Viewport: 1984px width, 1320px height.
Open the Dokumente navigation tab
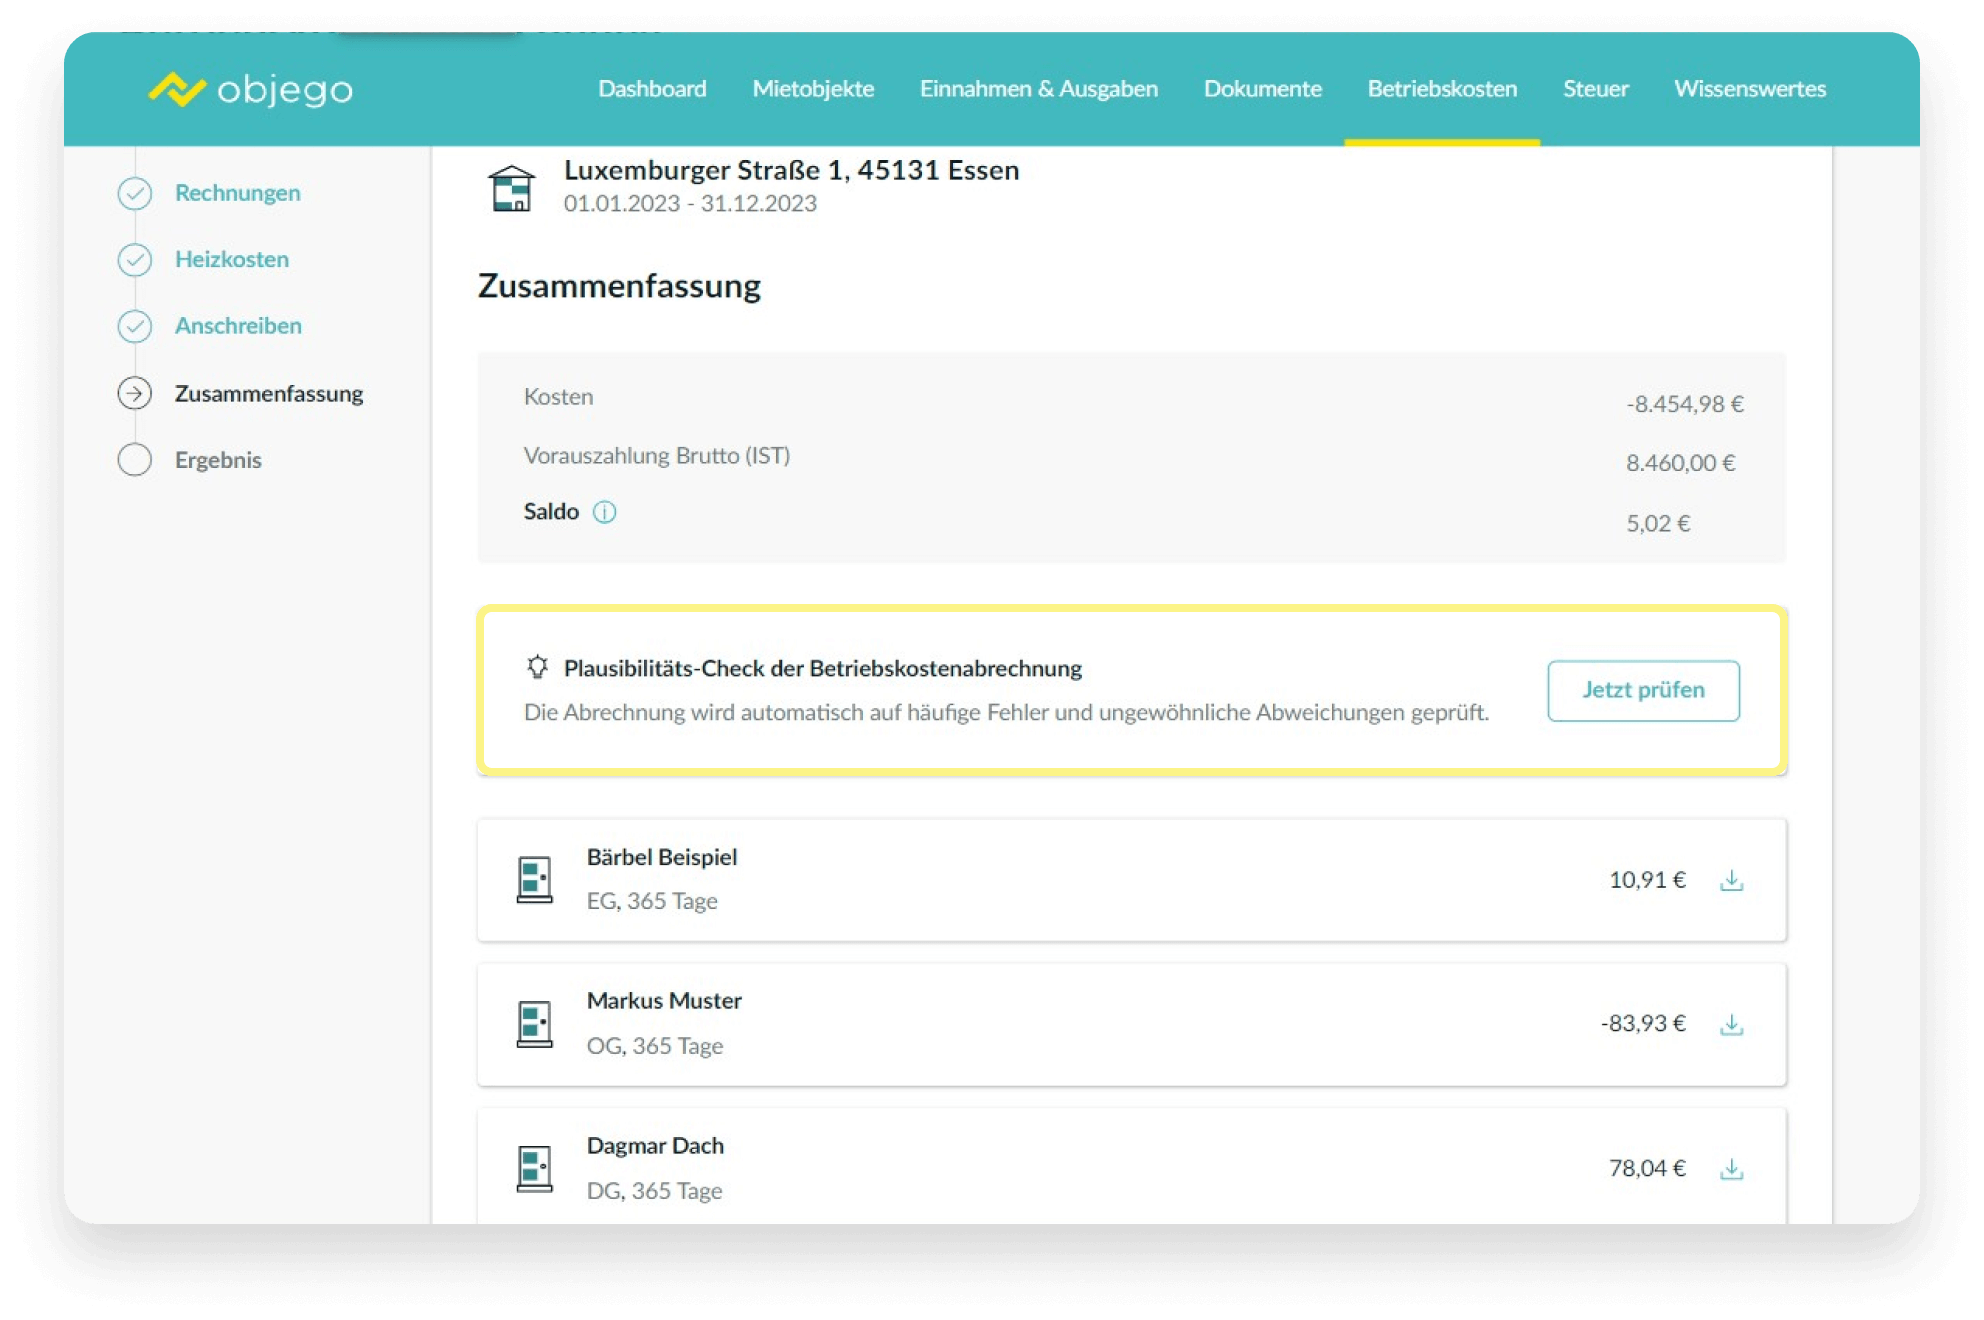1262,89
